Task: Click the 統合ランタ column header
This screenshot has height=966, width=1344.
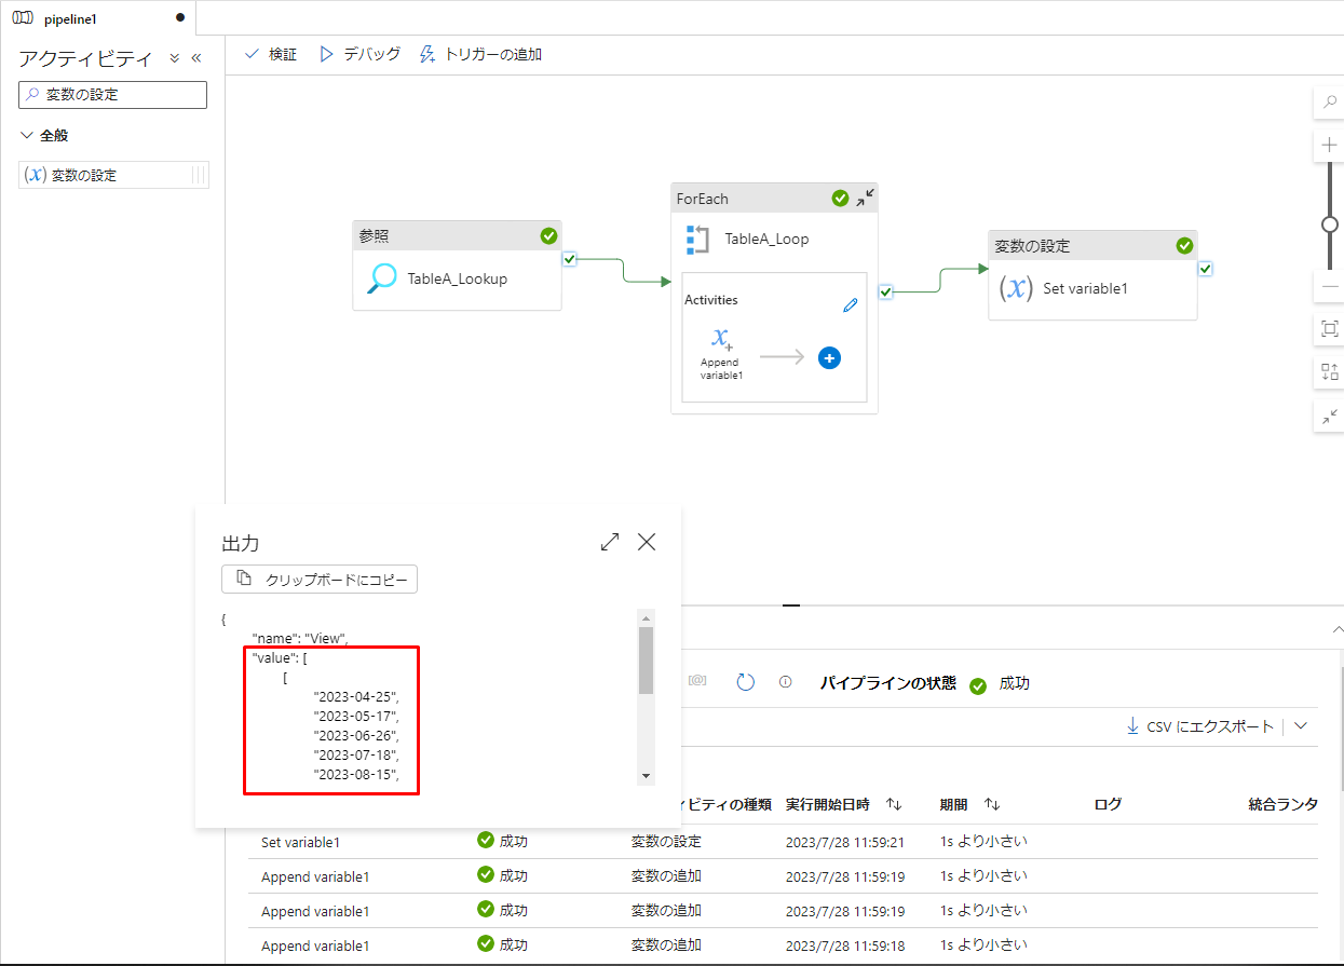Action: tap(1283, 805)
